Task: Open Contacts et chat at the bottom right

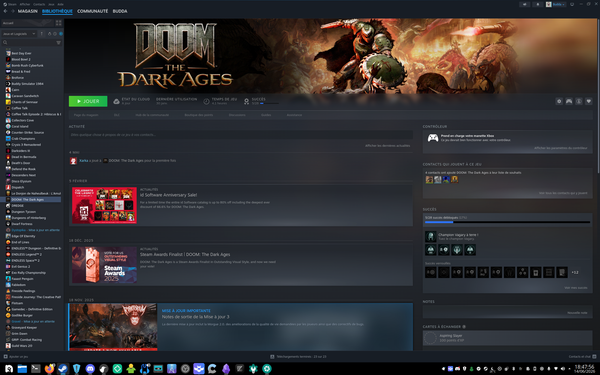Action: pos(582,357)
